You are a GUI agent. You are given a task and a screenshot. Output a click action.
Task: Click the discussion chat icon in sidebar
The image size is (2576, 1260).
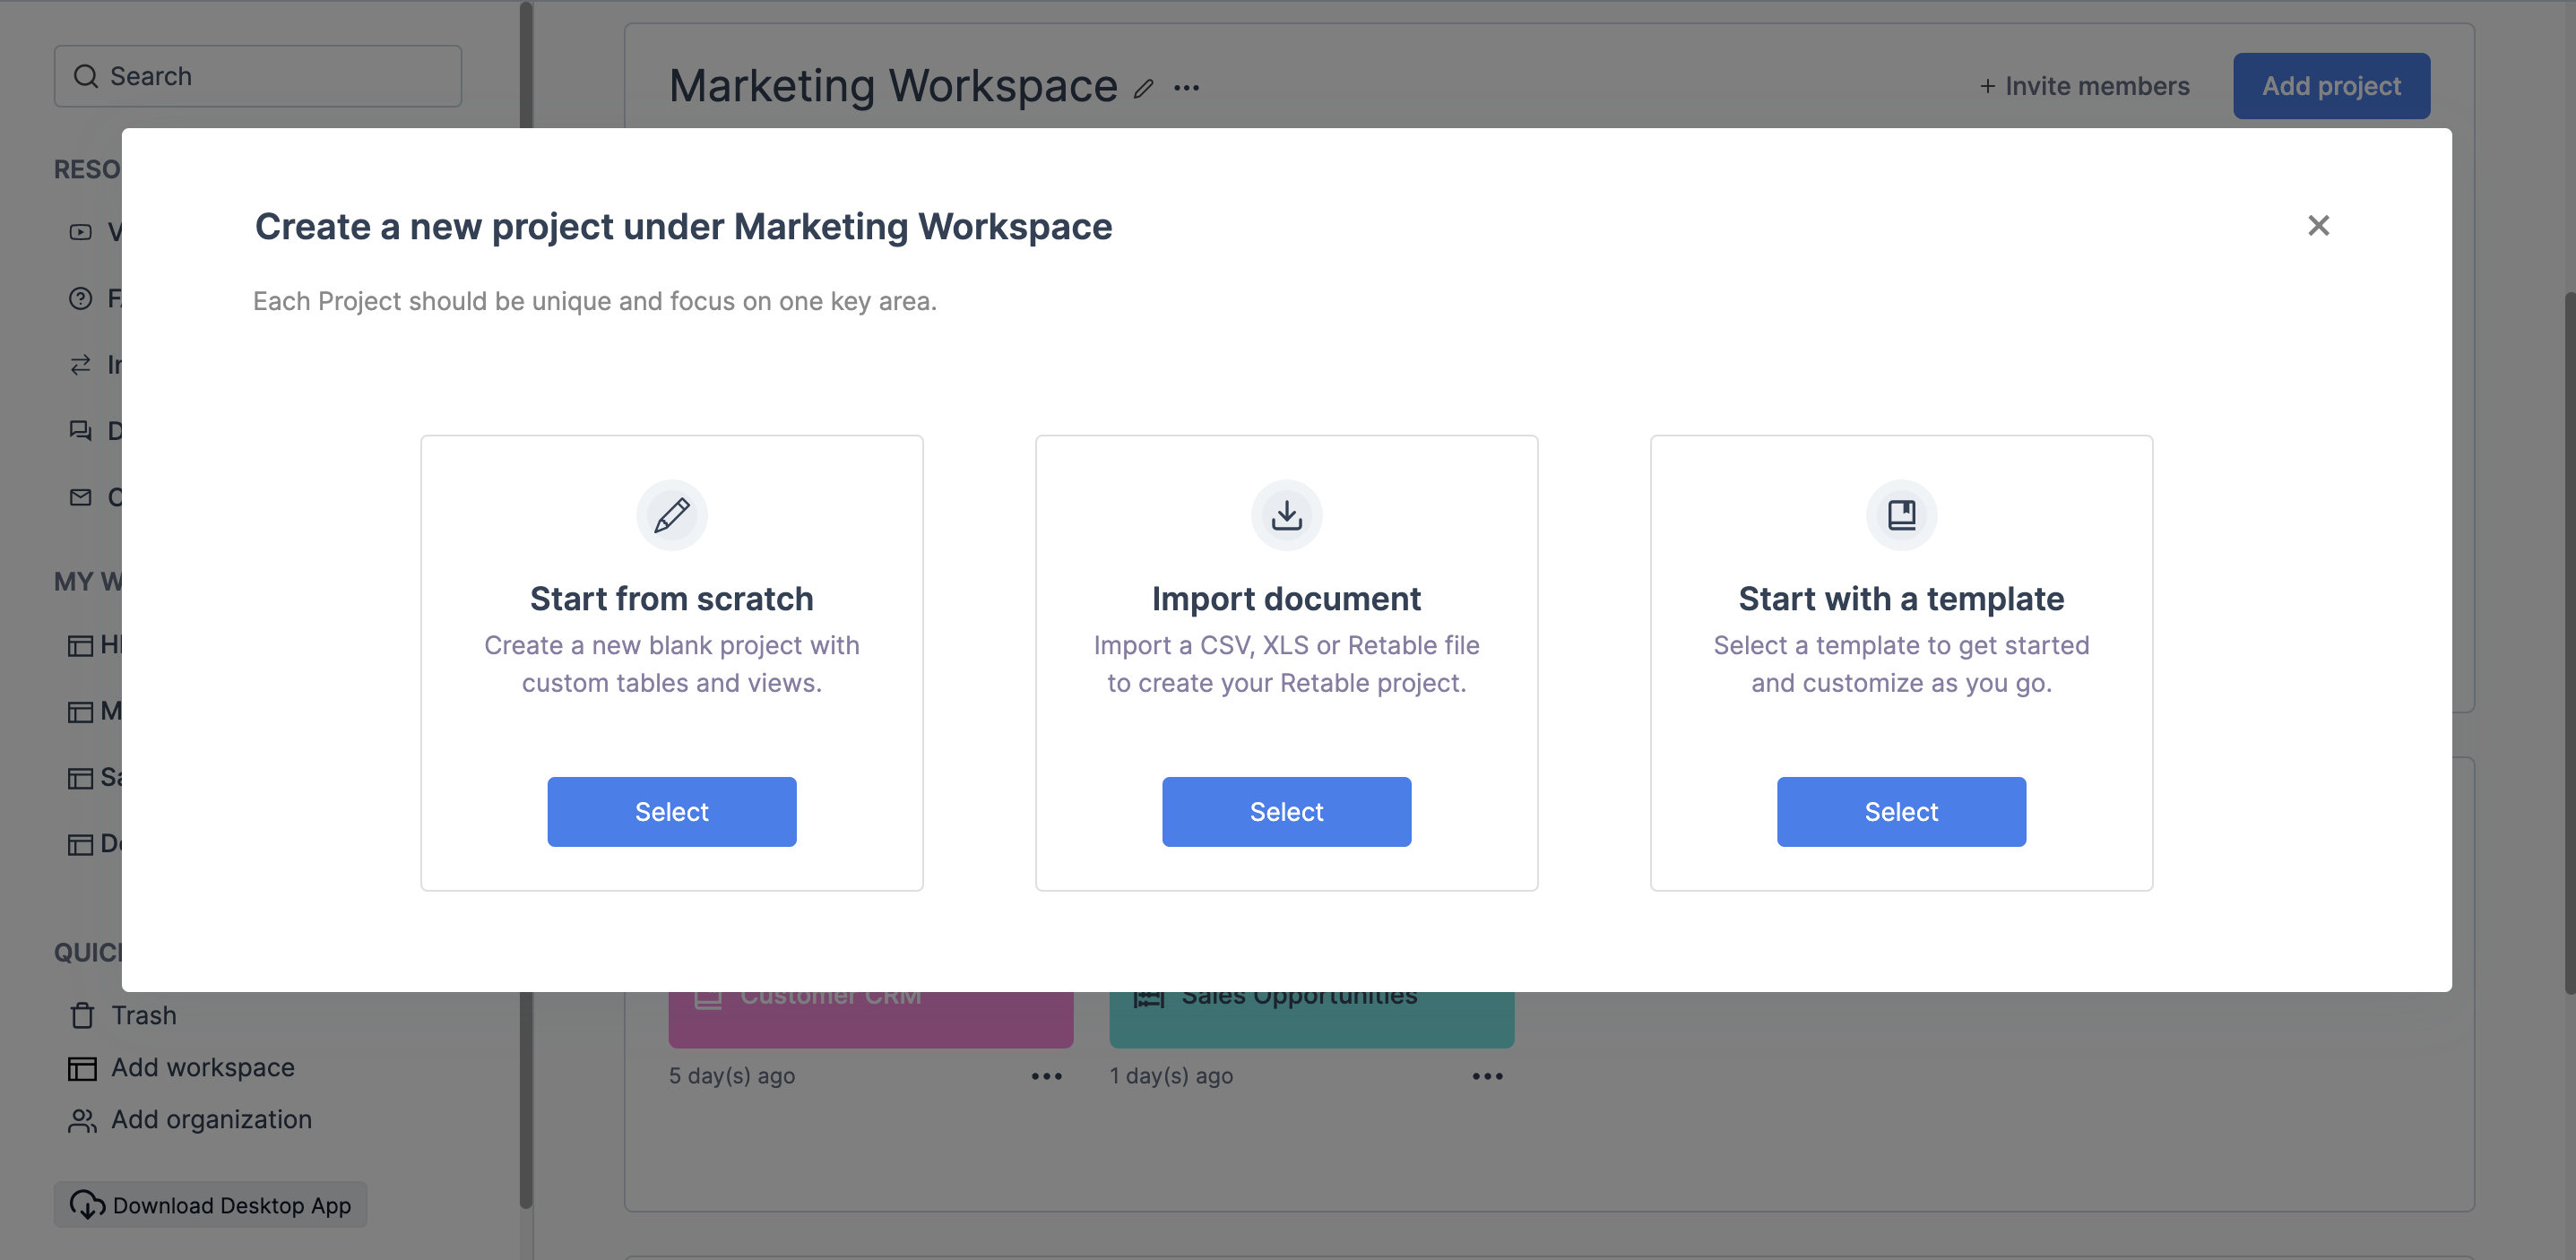(81, 430)
